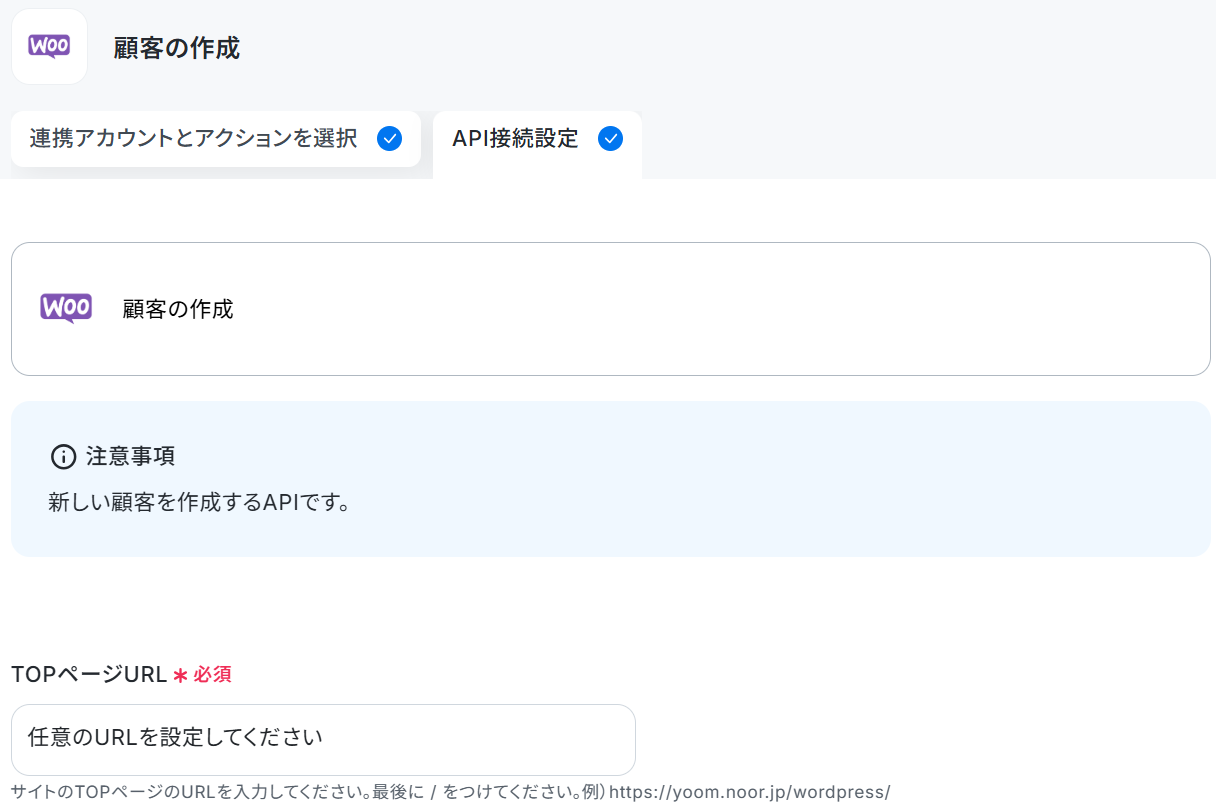Click the 顧客の作成 header title text
1216x807 pixels.
coord(177,47)
